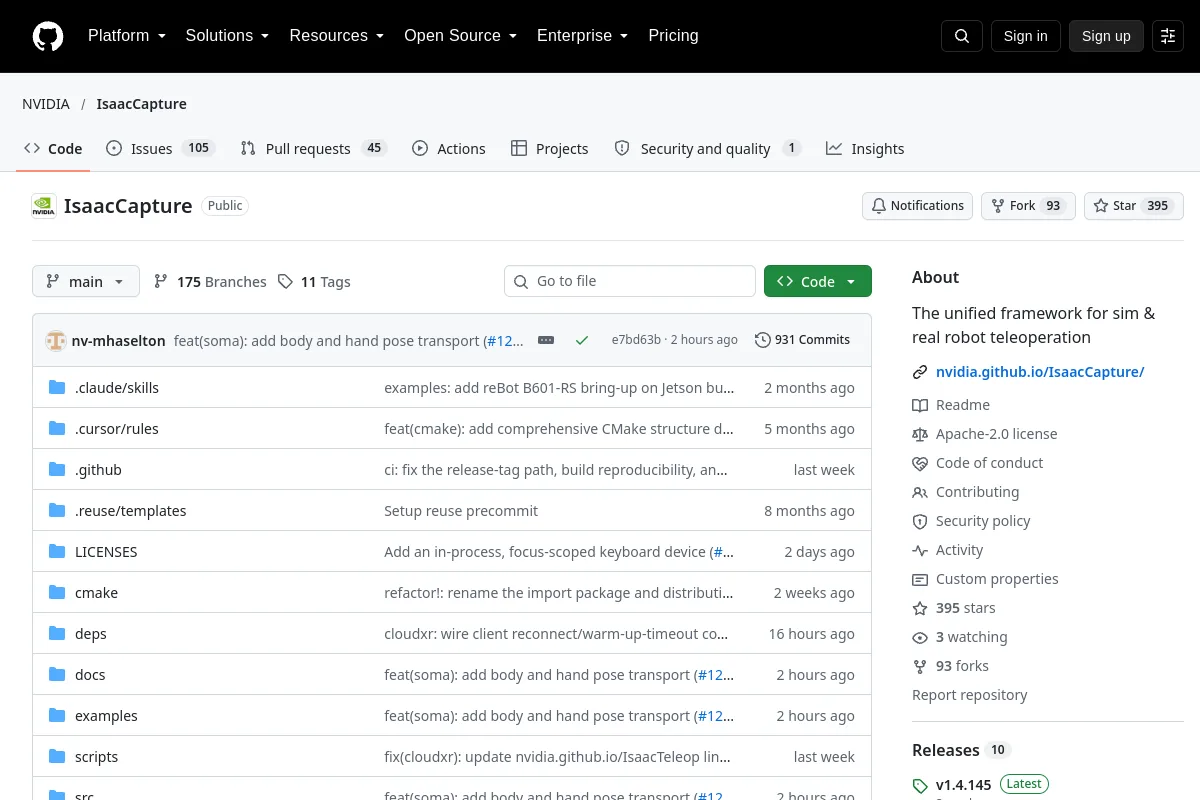Viewport: 1200px width, 800px height.
Task: View the Apache-2.0 license link
Action: tap(985, 434)
